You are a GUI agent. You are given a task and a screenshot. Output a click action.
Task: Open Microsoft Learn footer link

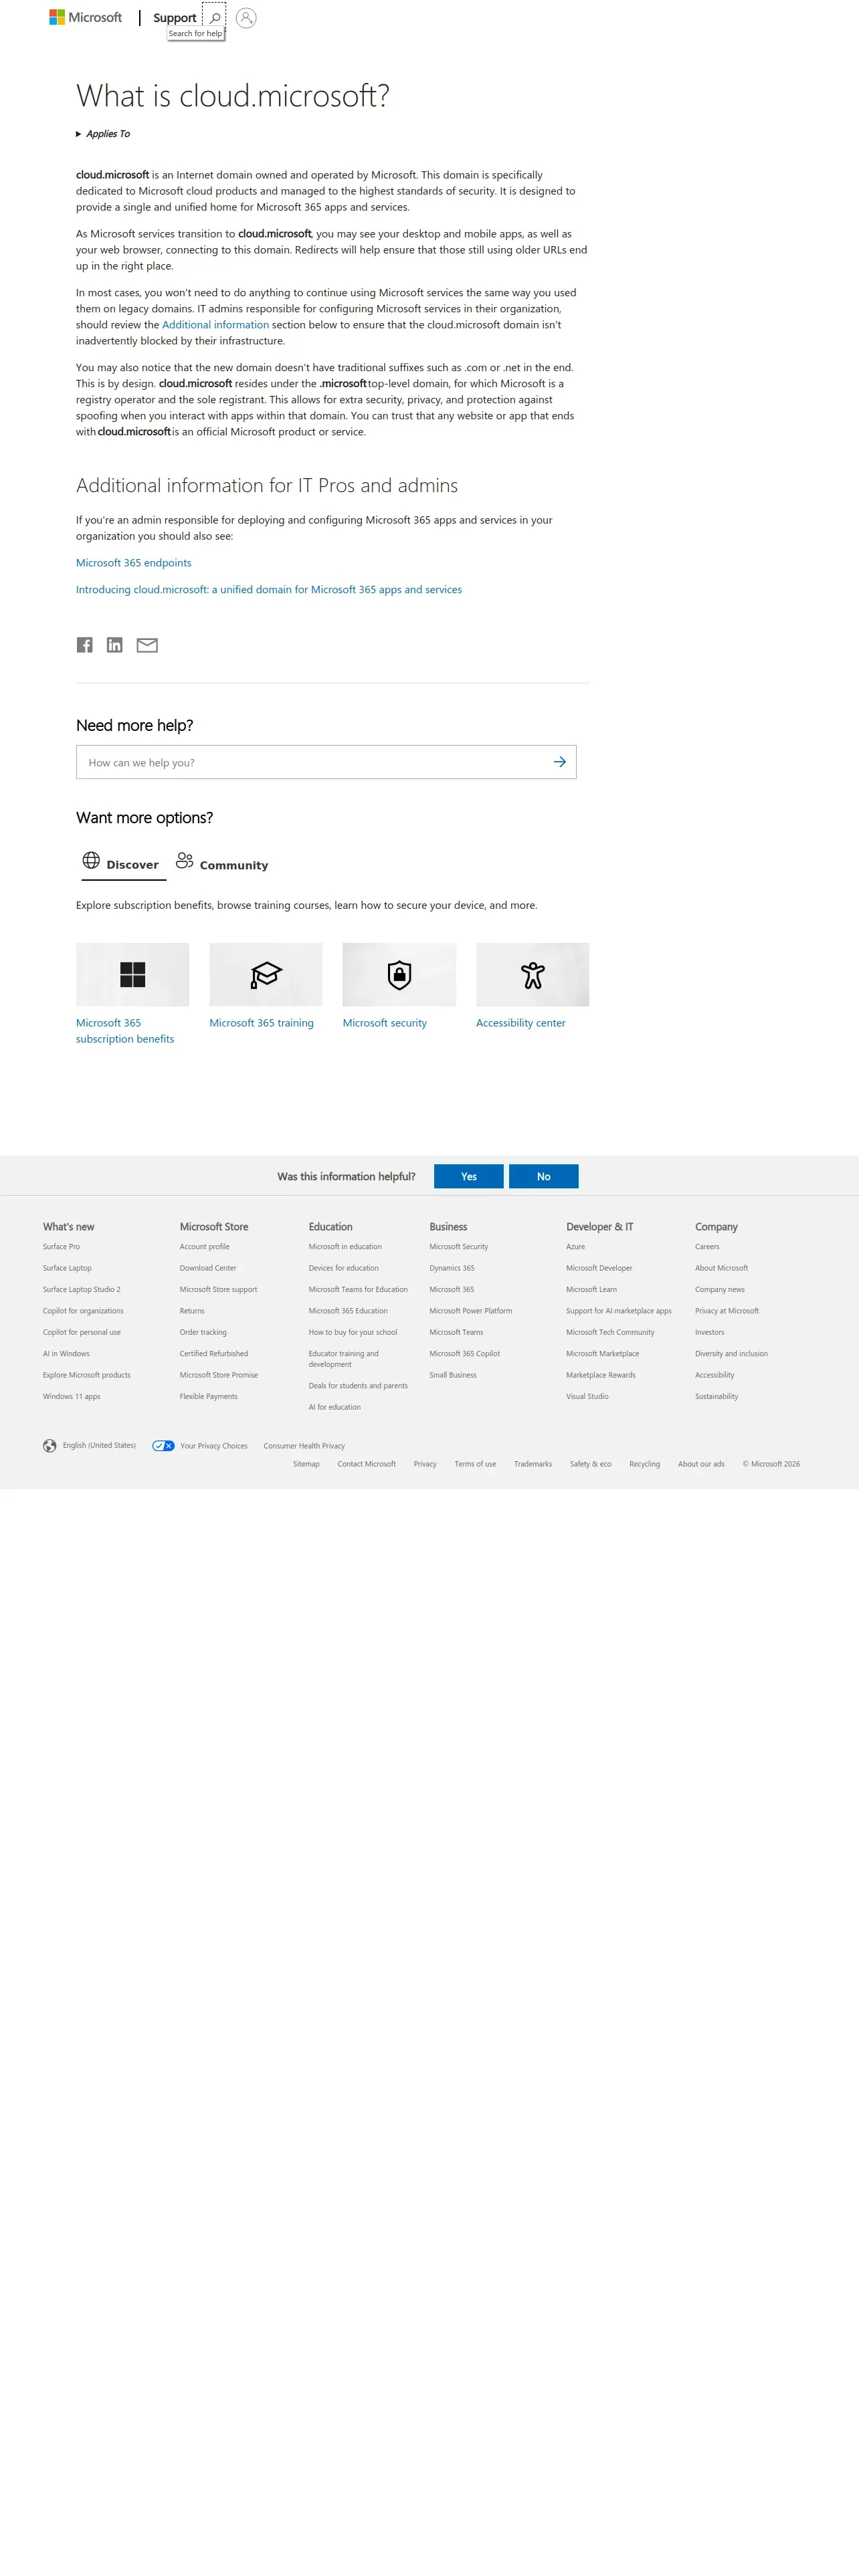tap(592, 1290)
